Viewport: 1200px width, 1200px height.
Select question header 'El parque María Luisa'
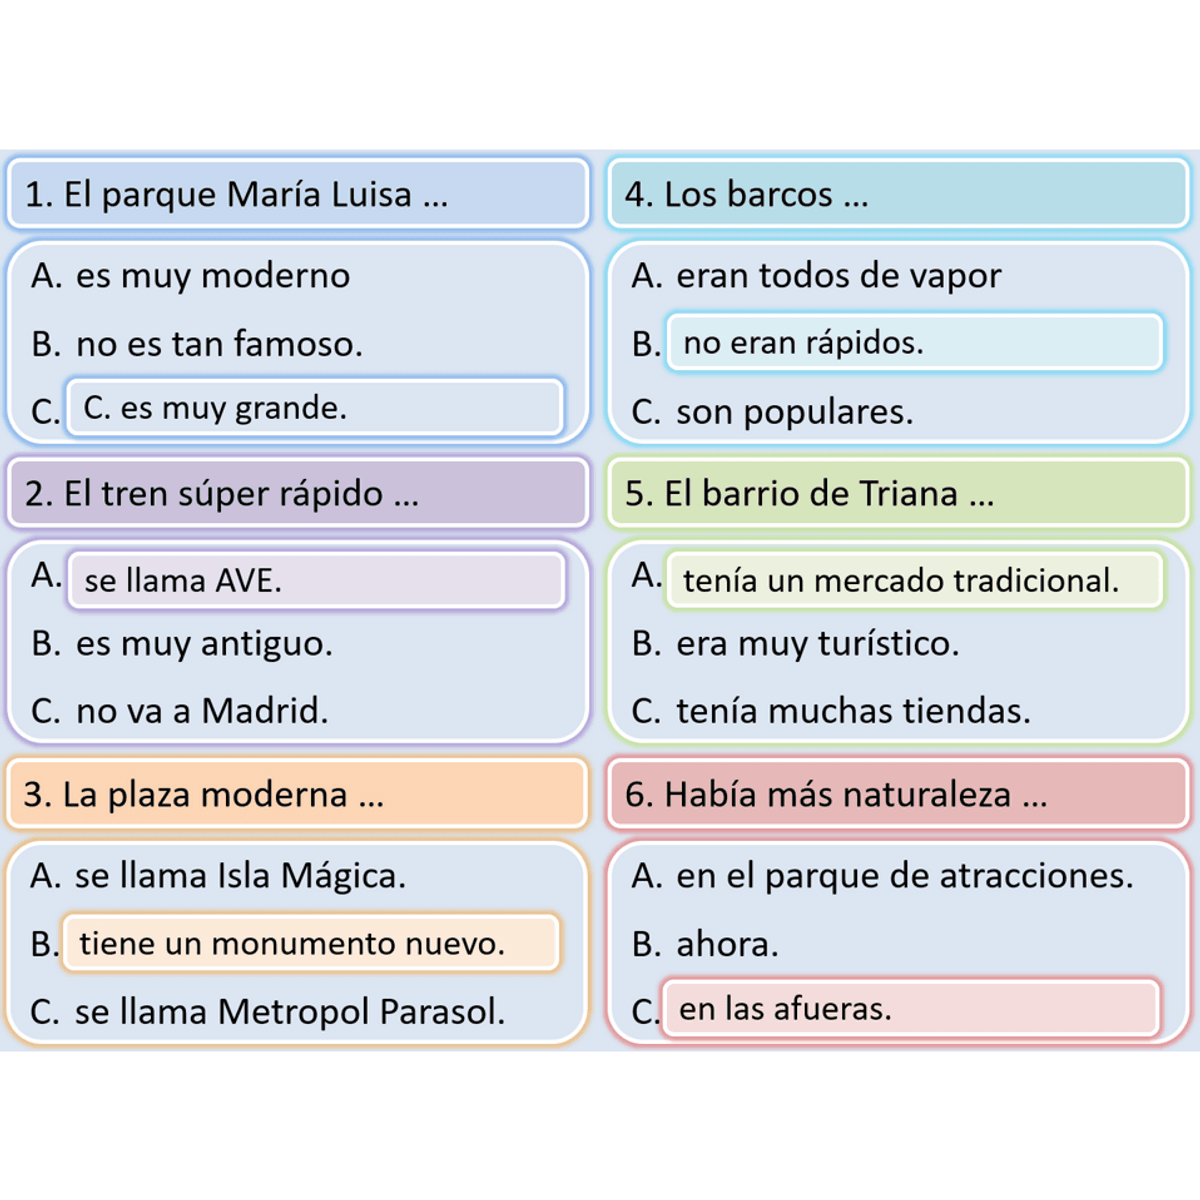click(298, 194)
